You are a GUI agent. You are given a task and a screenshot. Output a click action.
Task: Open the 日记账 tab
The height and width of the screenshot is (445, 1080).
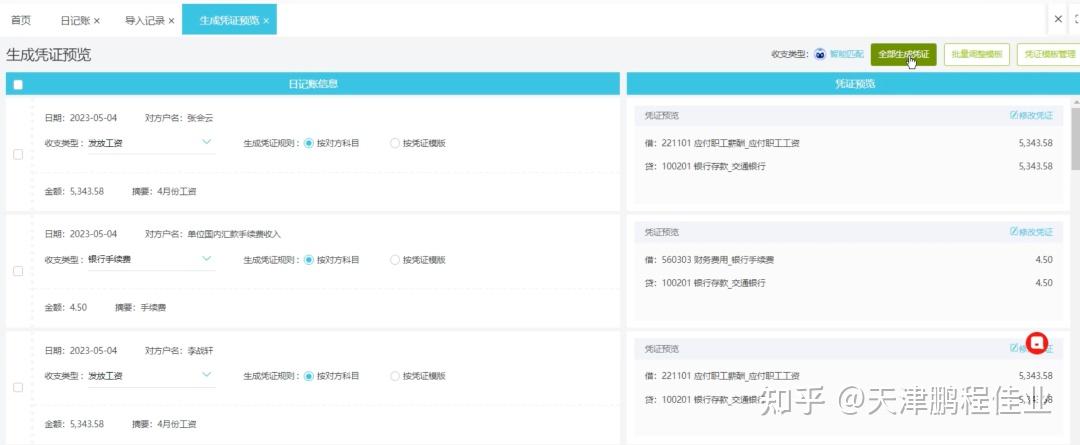click(75, 21)
